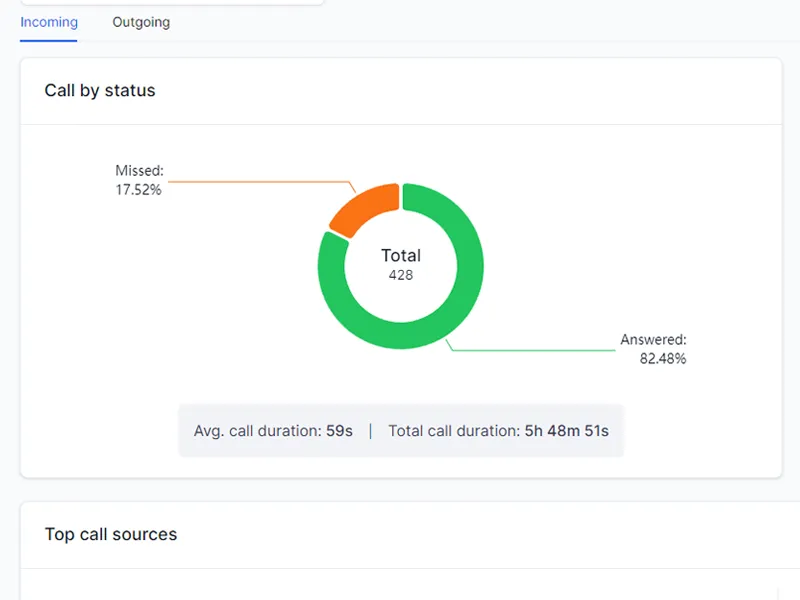Click the "Total" text in donut center
This screenshot has width=800, height=600.
click(401, 255)
